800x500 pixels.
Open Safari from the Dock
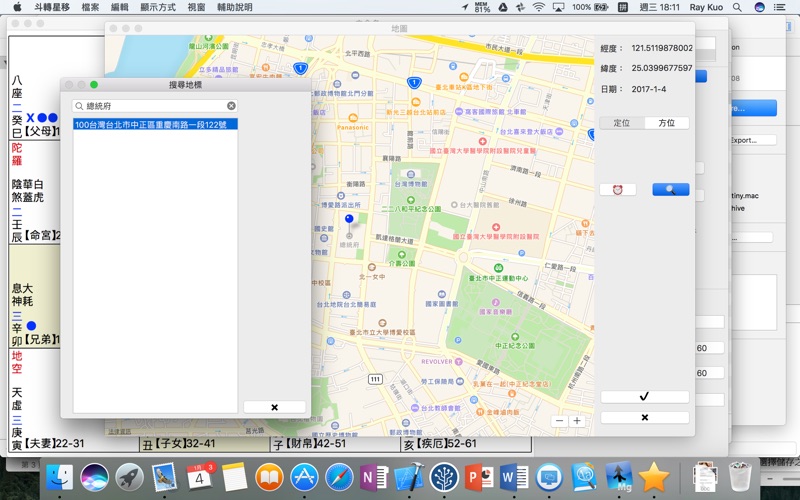click(x=339, y=477)
